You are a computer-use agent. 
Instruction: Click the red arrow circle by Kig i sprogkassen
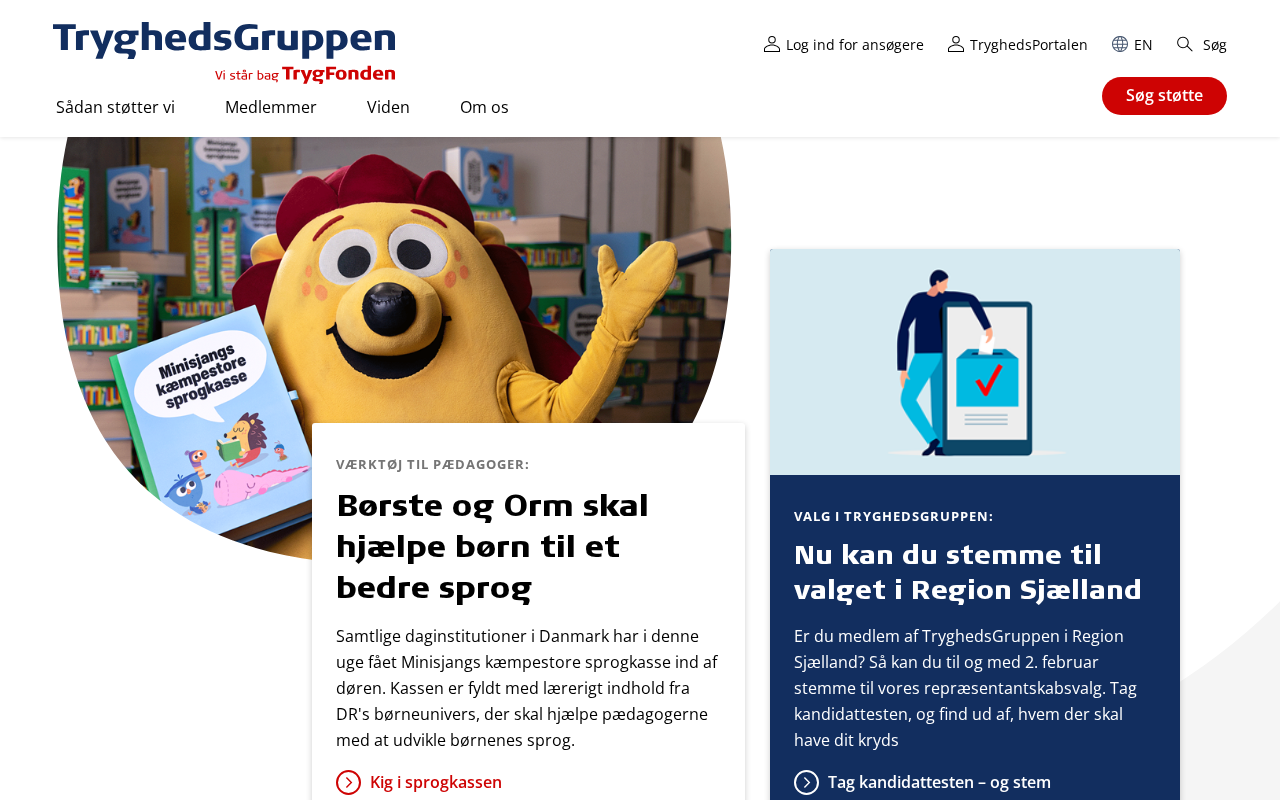(x=348, y=782)
